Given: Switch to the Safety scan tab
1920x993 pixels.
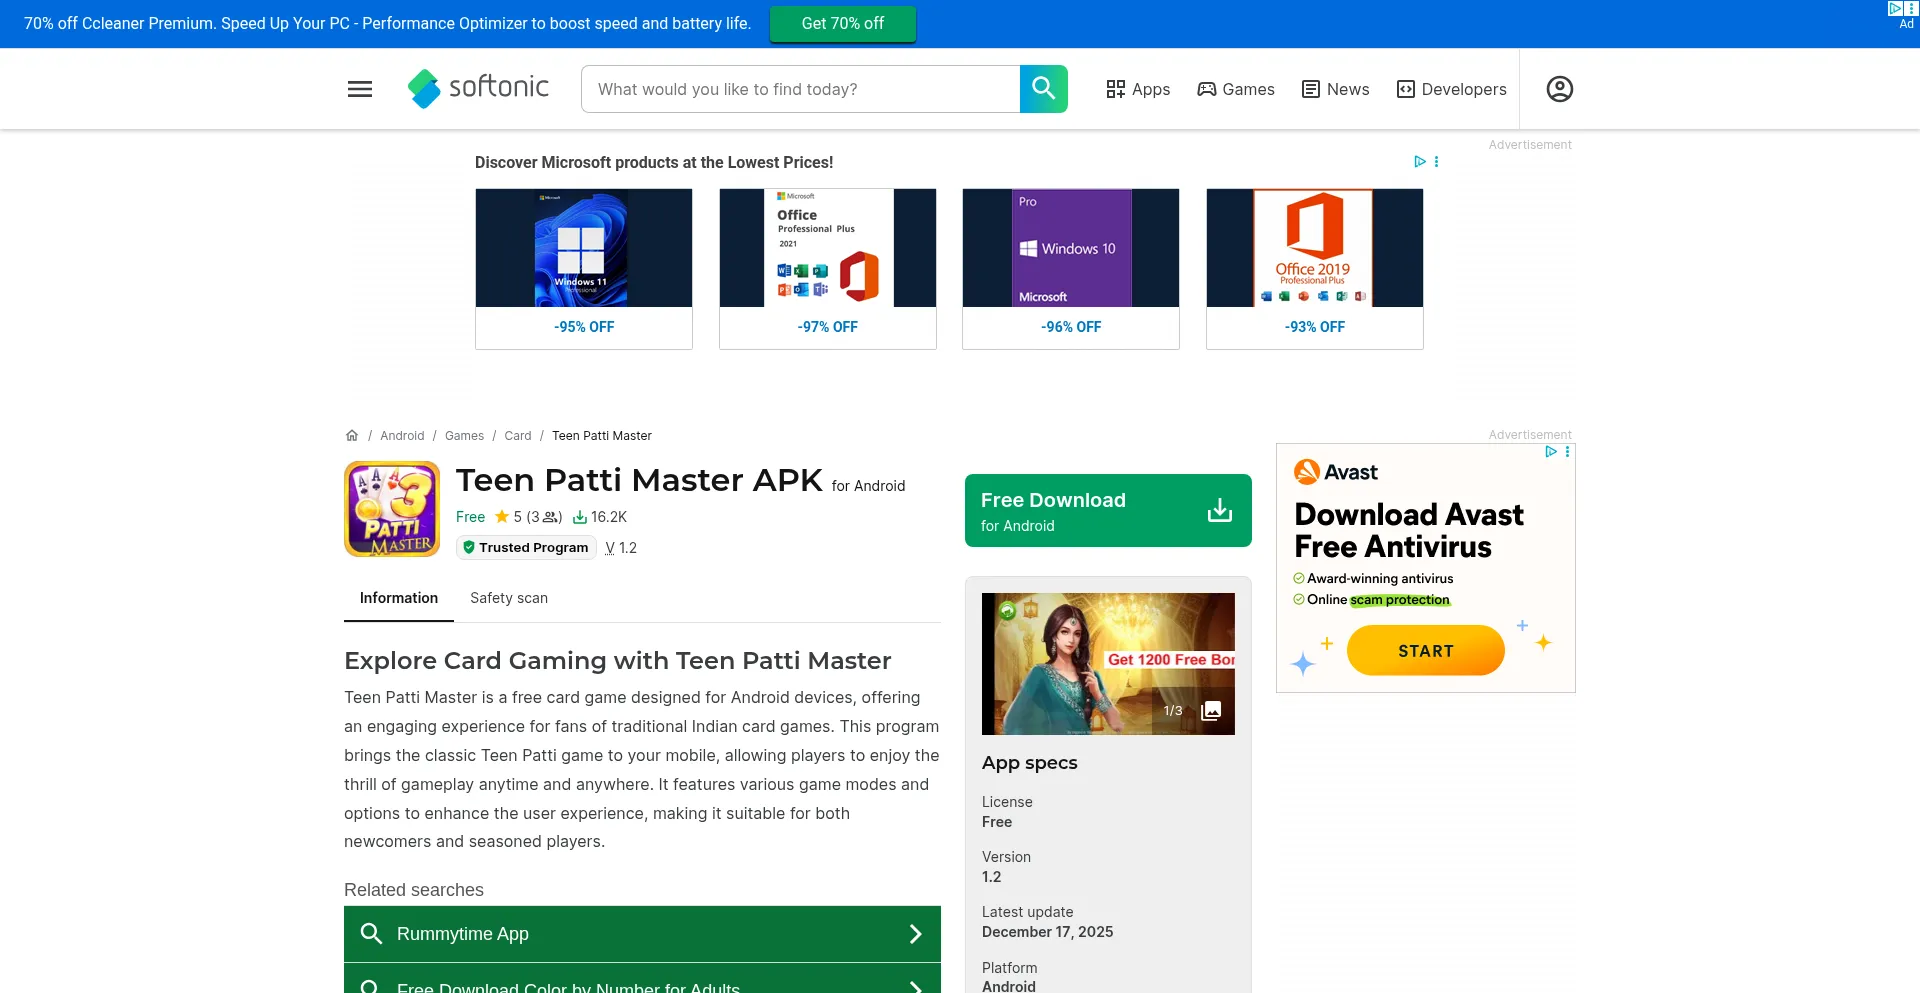Looking at the screenshot, I should click(508, 597).
